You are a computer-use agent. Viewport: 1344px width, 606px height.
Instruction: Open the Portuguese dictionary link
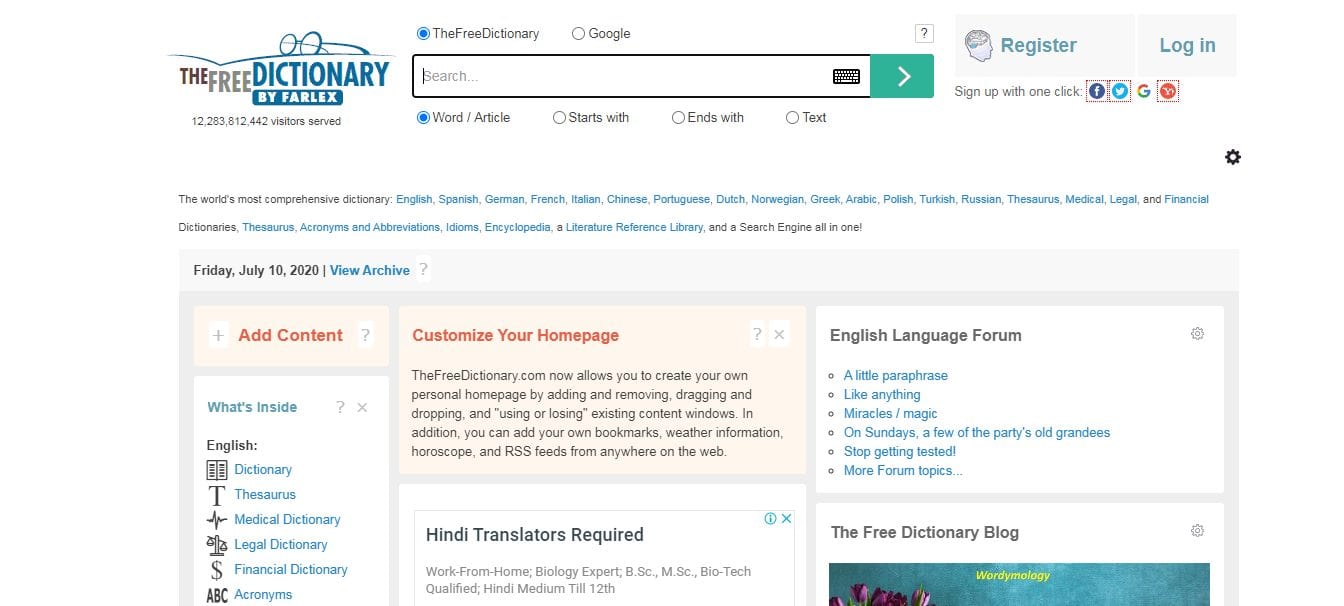(682, 199)
